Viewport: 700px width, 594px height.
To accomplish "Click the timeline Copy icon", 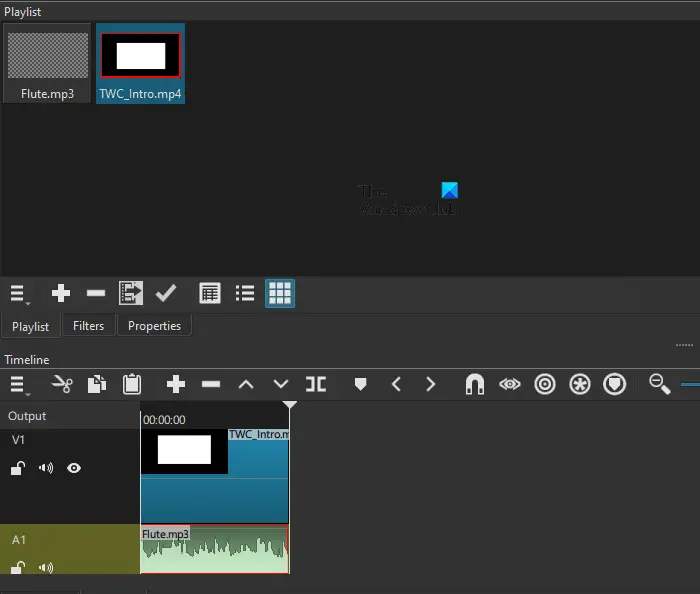I will pyautogui.click(x=97, y=384).
